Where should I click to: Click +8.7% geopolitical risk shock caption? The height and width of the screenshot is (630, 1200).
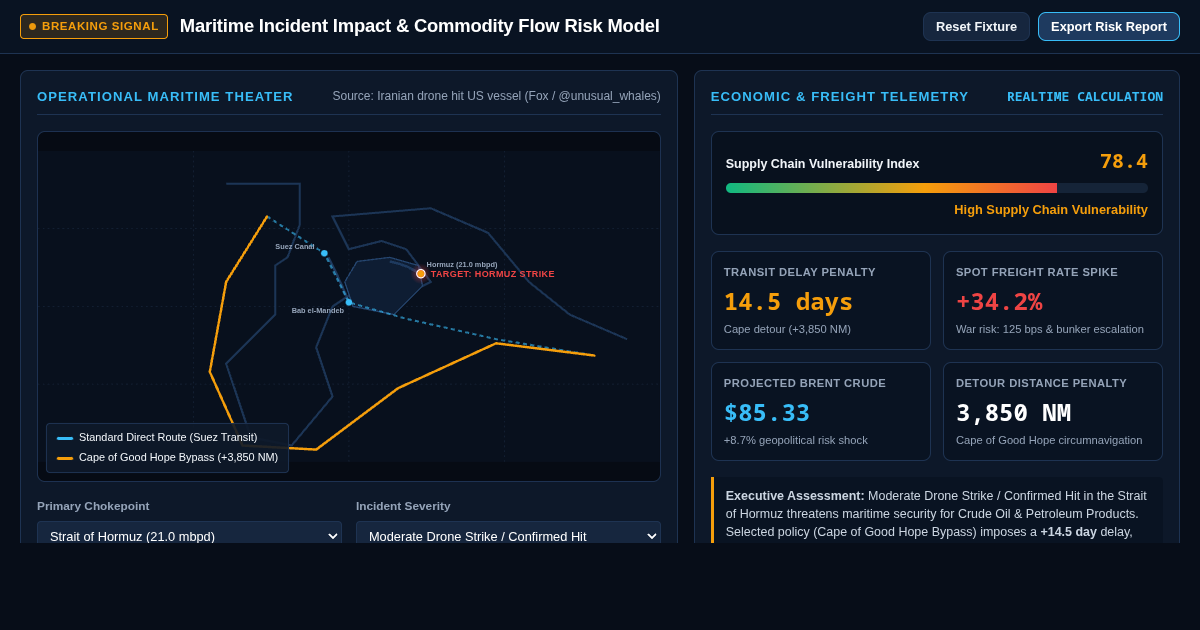pos(796,440)
